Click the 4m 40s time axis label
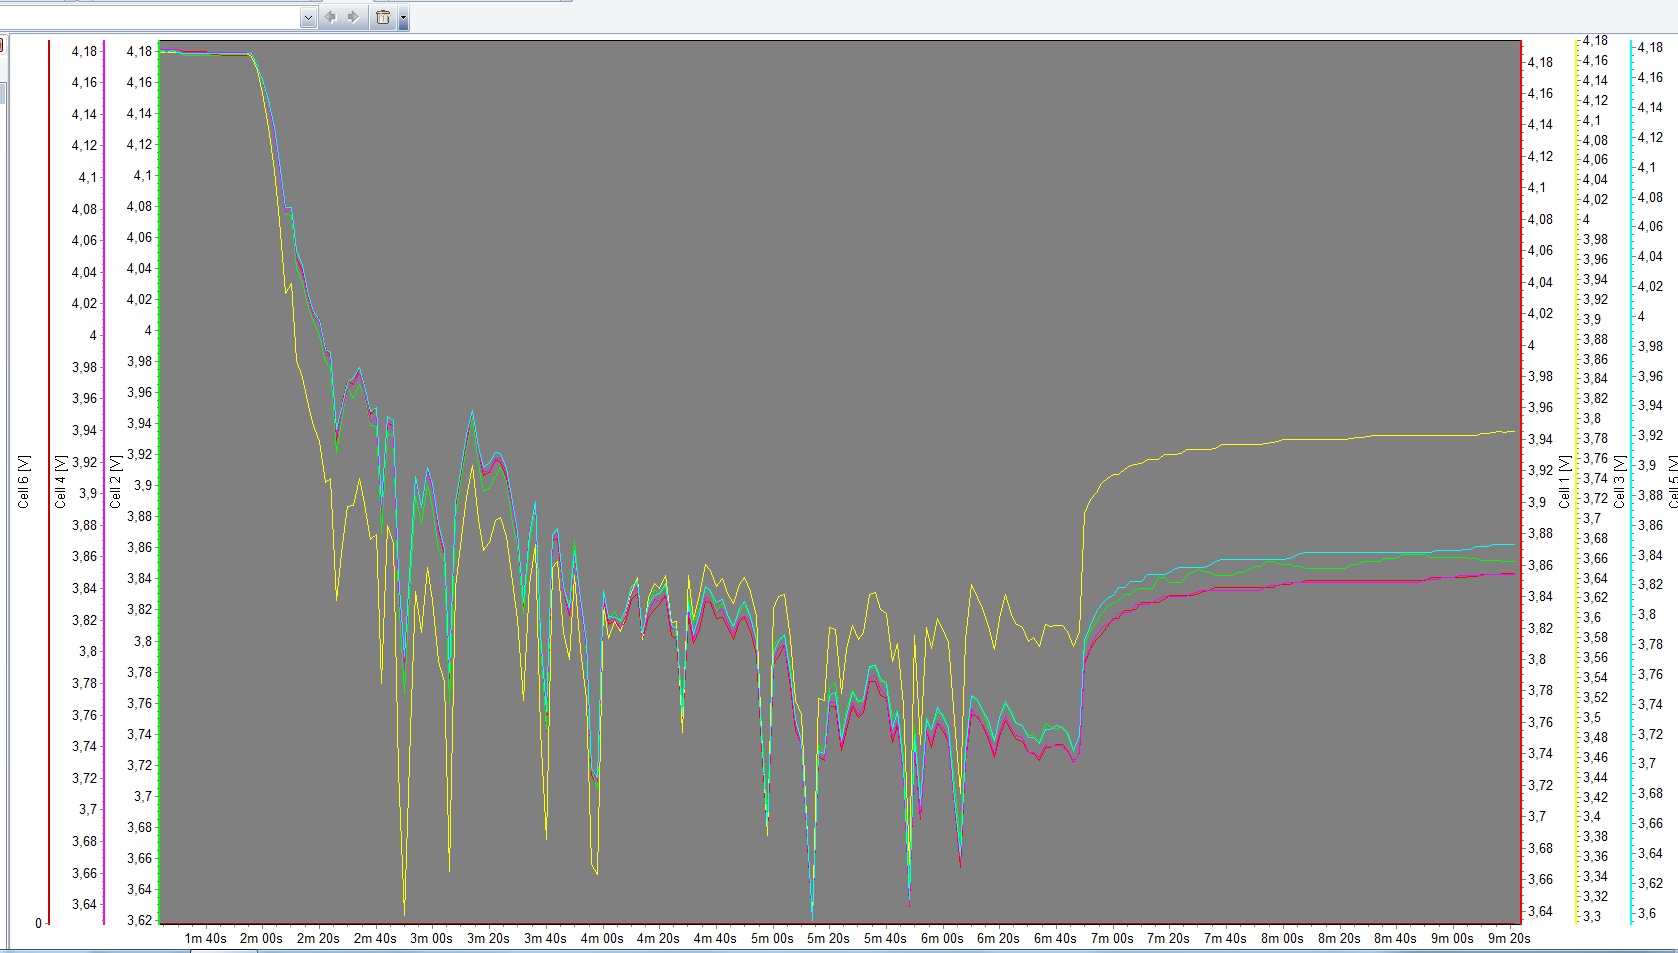 (715, 938)
